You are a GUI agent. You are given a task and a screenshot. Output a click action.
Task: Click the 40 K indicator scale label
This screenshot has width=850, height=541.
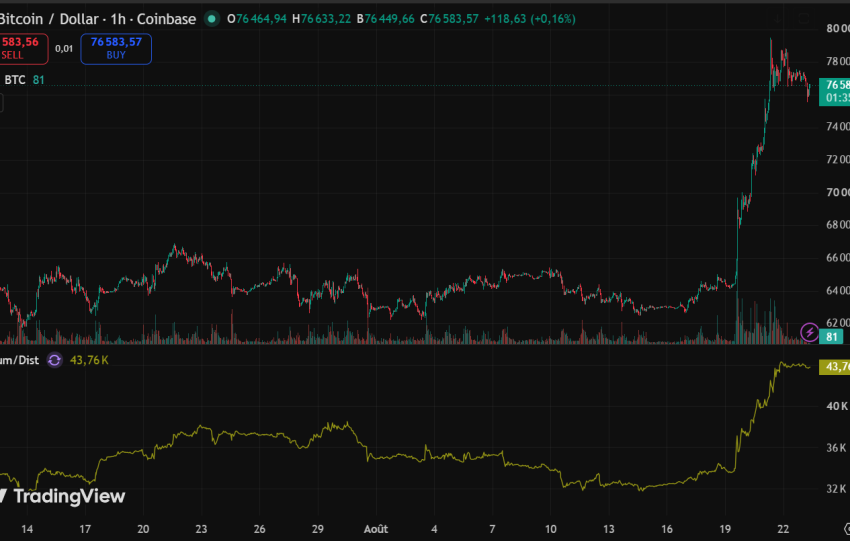[837, 406]
